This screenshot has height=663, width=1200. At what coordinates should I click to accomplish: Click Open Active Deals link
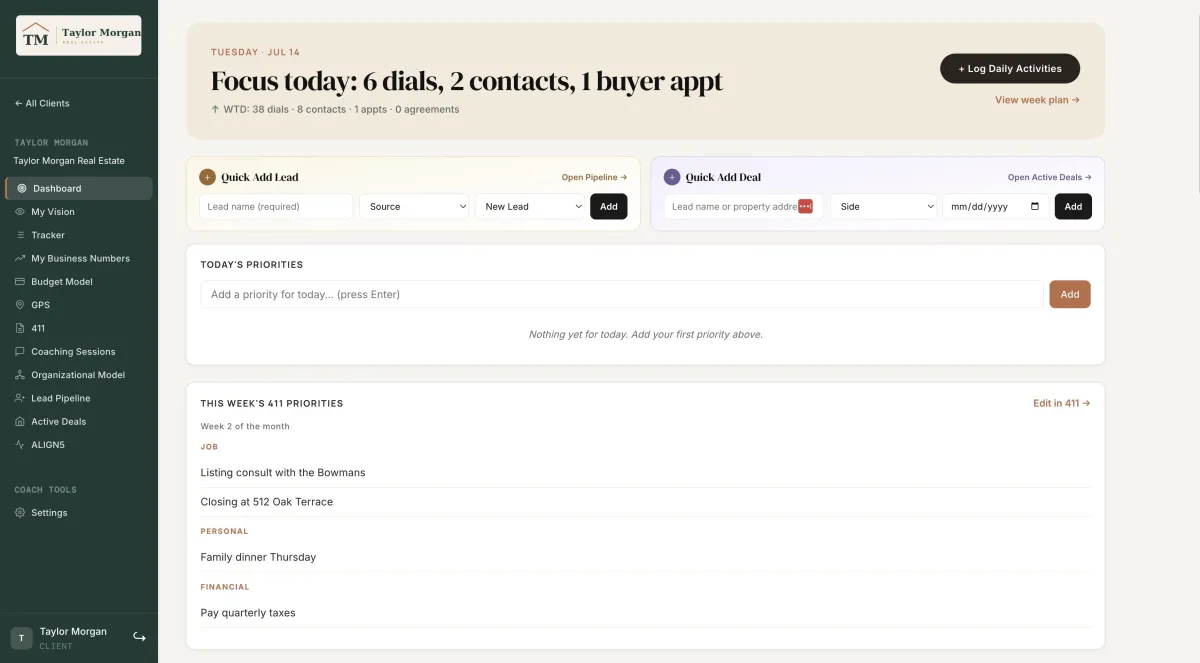(1049, 177)
